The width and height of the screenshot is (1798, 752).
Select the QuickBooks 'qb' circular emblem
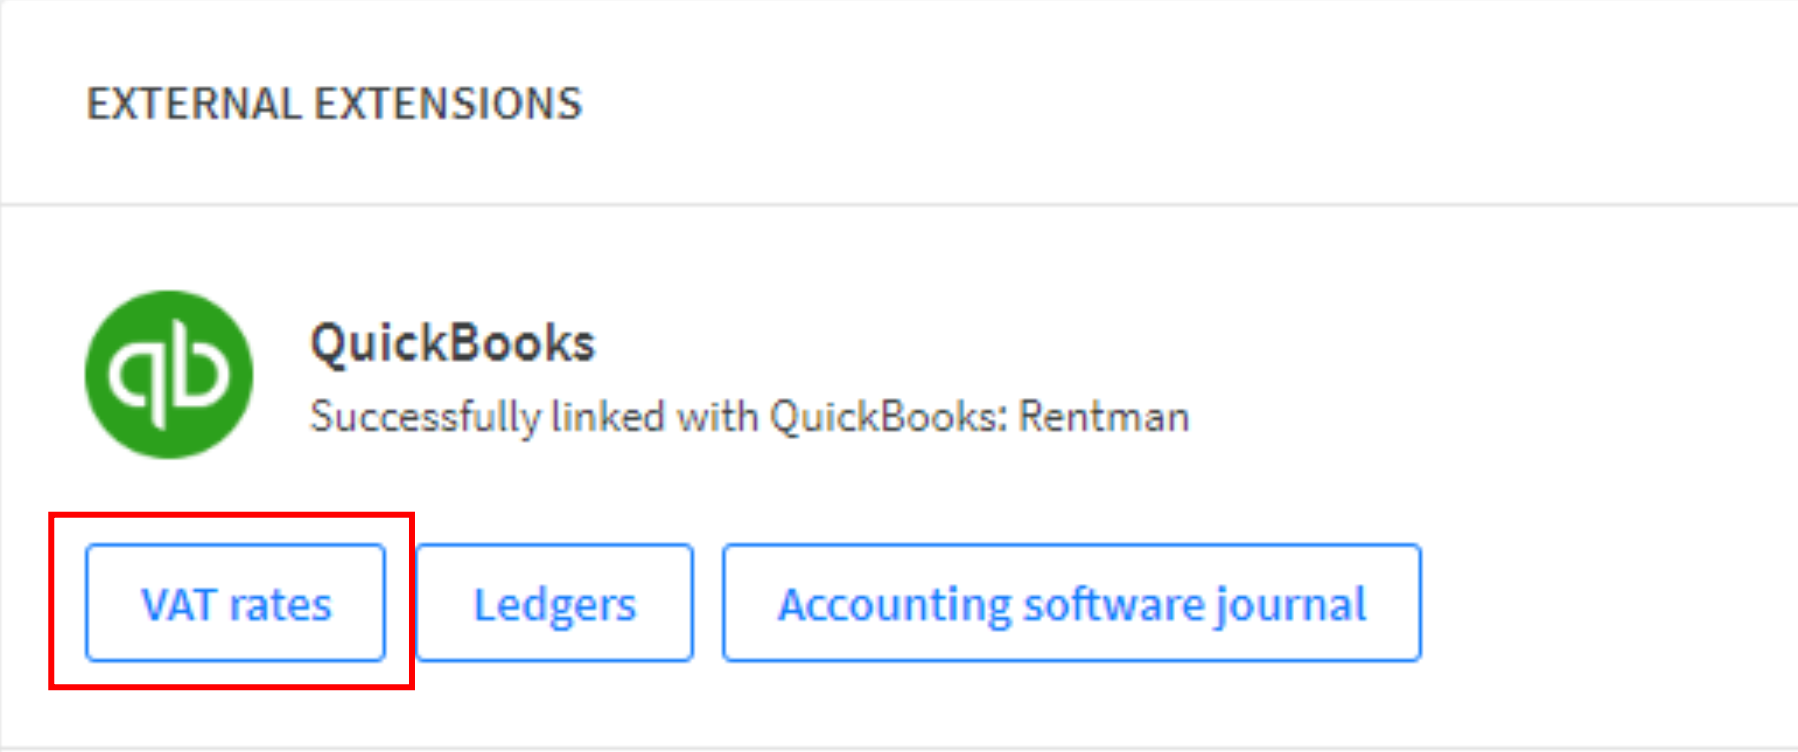[x=169, y=375]
